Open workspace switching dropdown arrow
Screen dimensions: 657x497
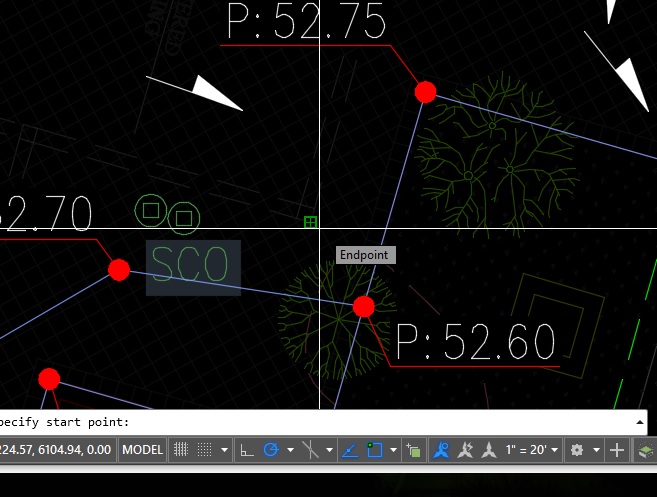(596, 450)
